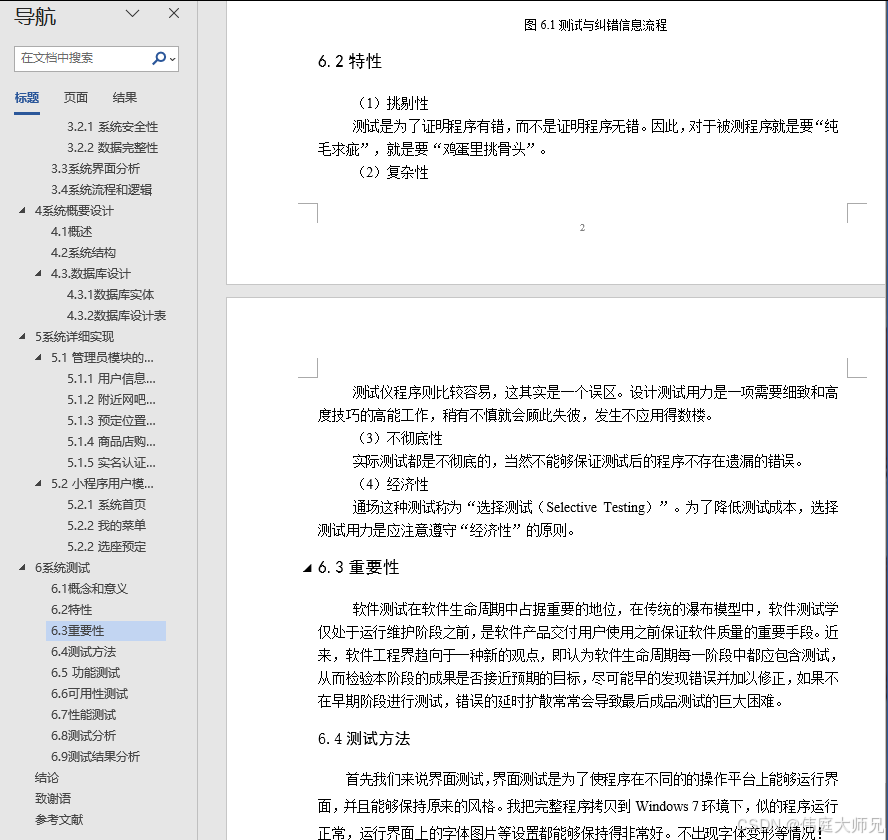The height and width of the screenshot is (840, 888).
Task: Go to 6.1概念和意义 heading
Action: click(x=89, y=589)
